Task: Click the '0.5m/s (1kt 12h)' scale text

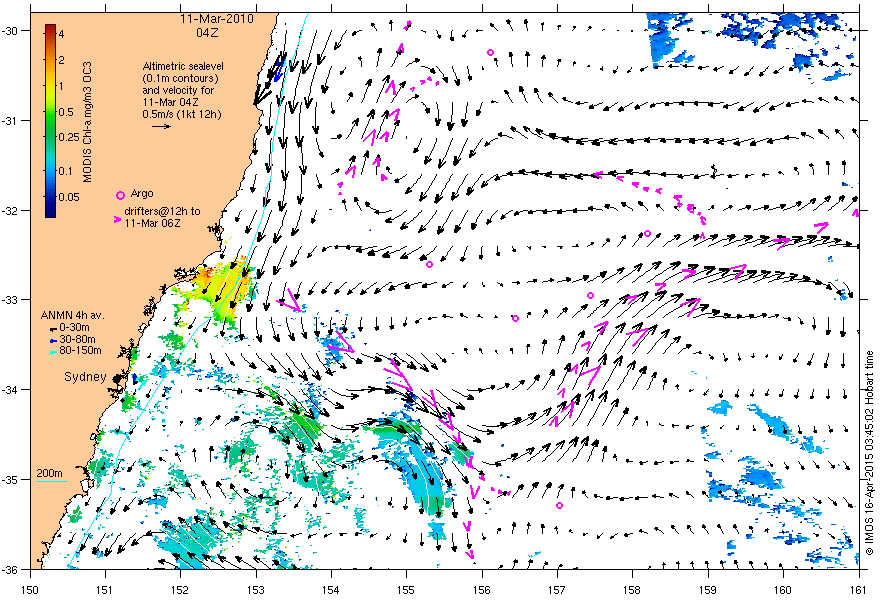Action: click(x=182, y=114)
